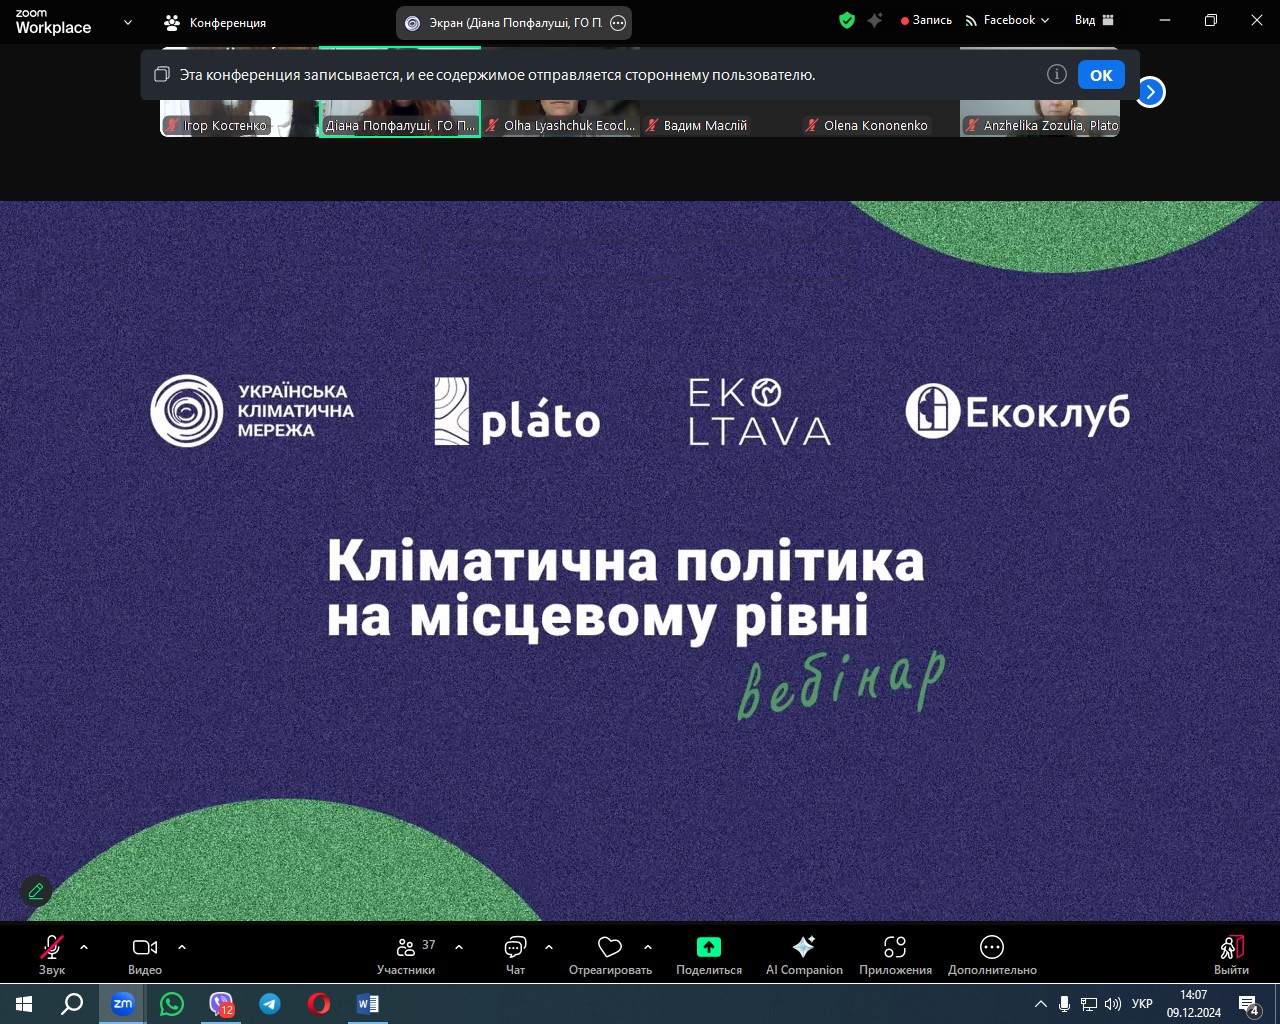Open screen share options ellipsis menu

(x=618, y=23)
